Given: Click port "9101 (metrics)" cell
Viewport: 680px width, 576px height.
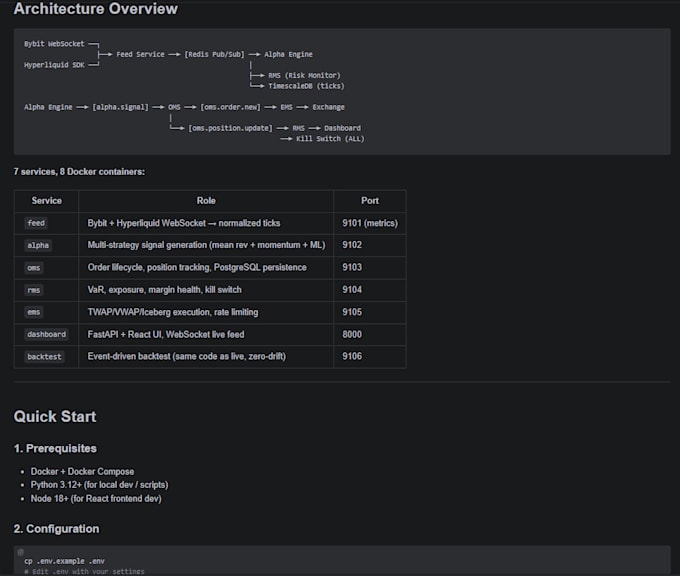Looking at the screenshot, I should (x=370, y=223).
